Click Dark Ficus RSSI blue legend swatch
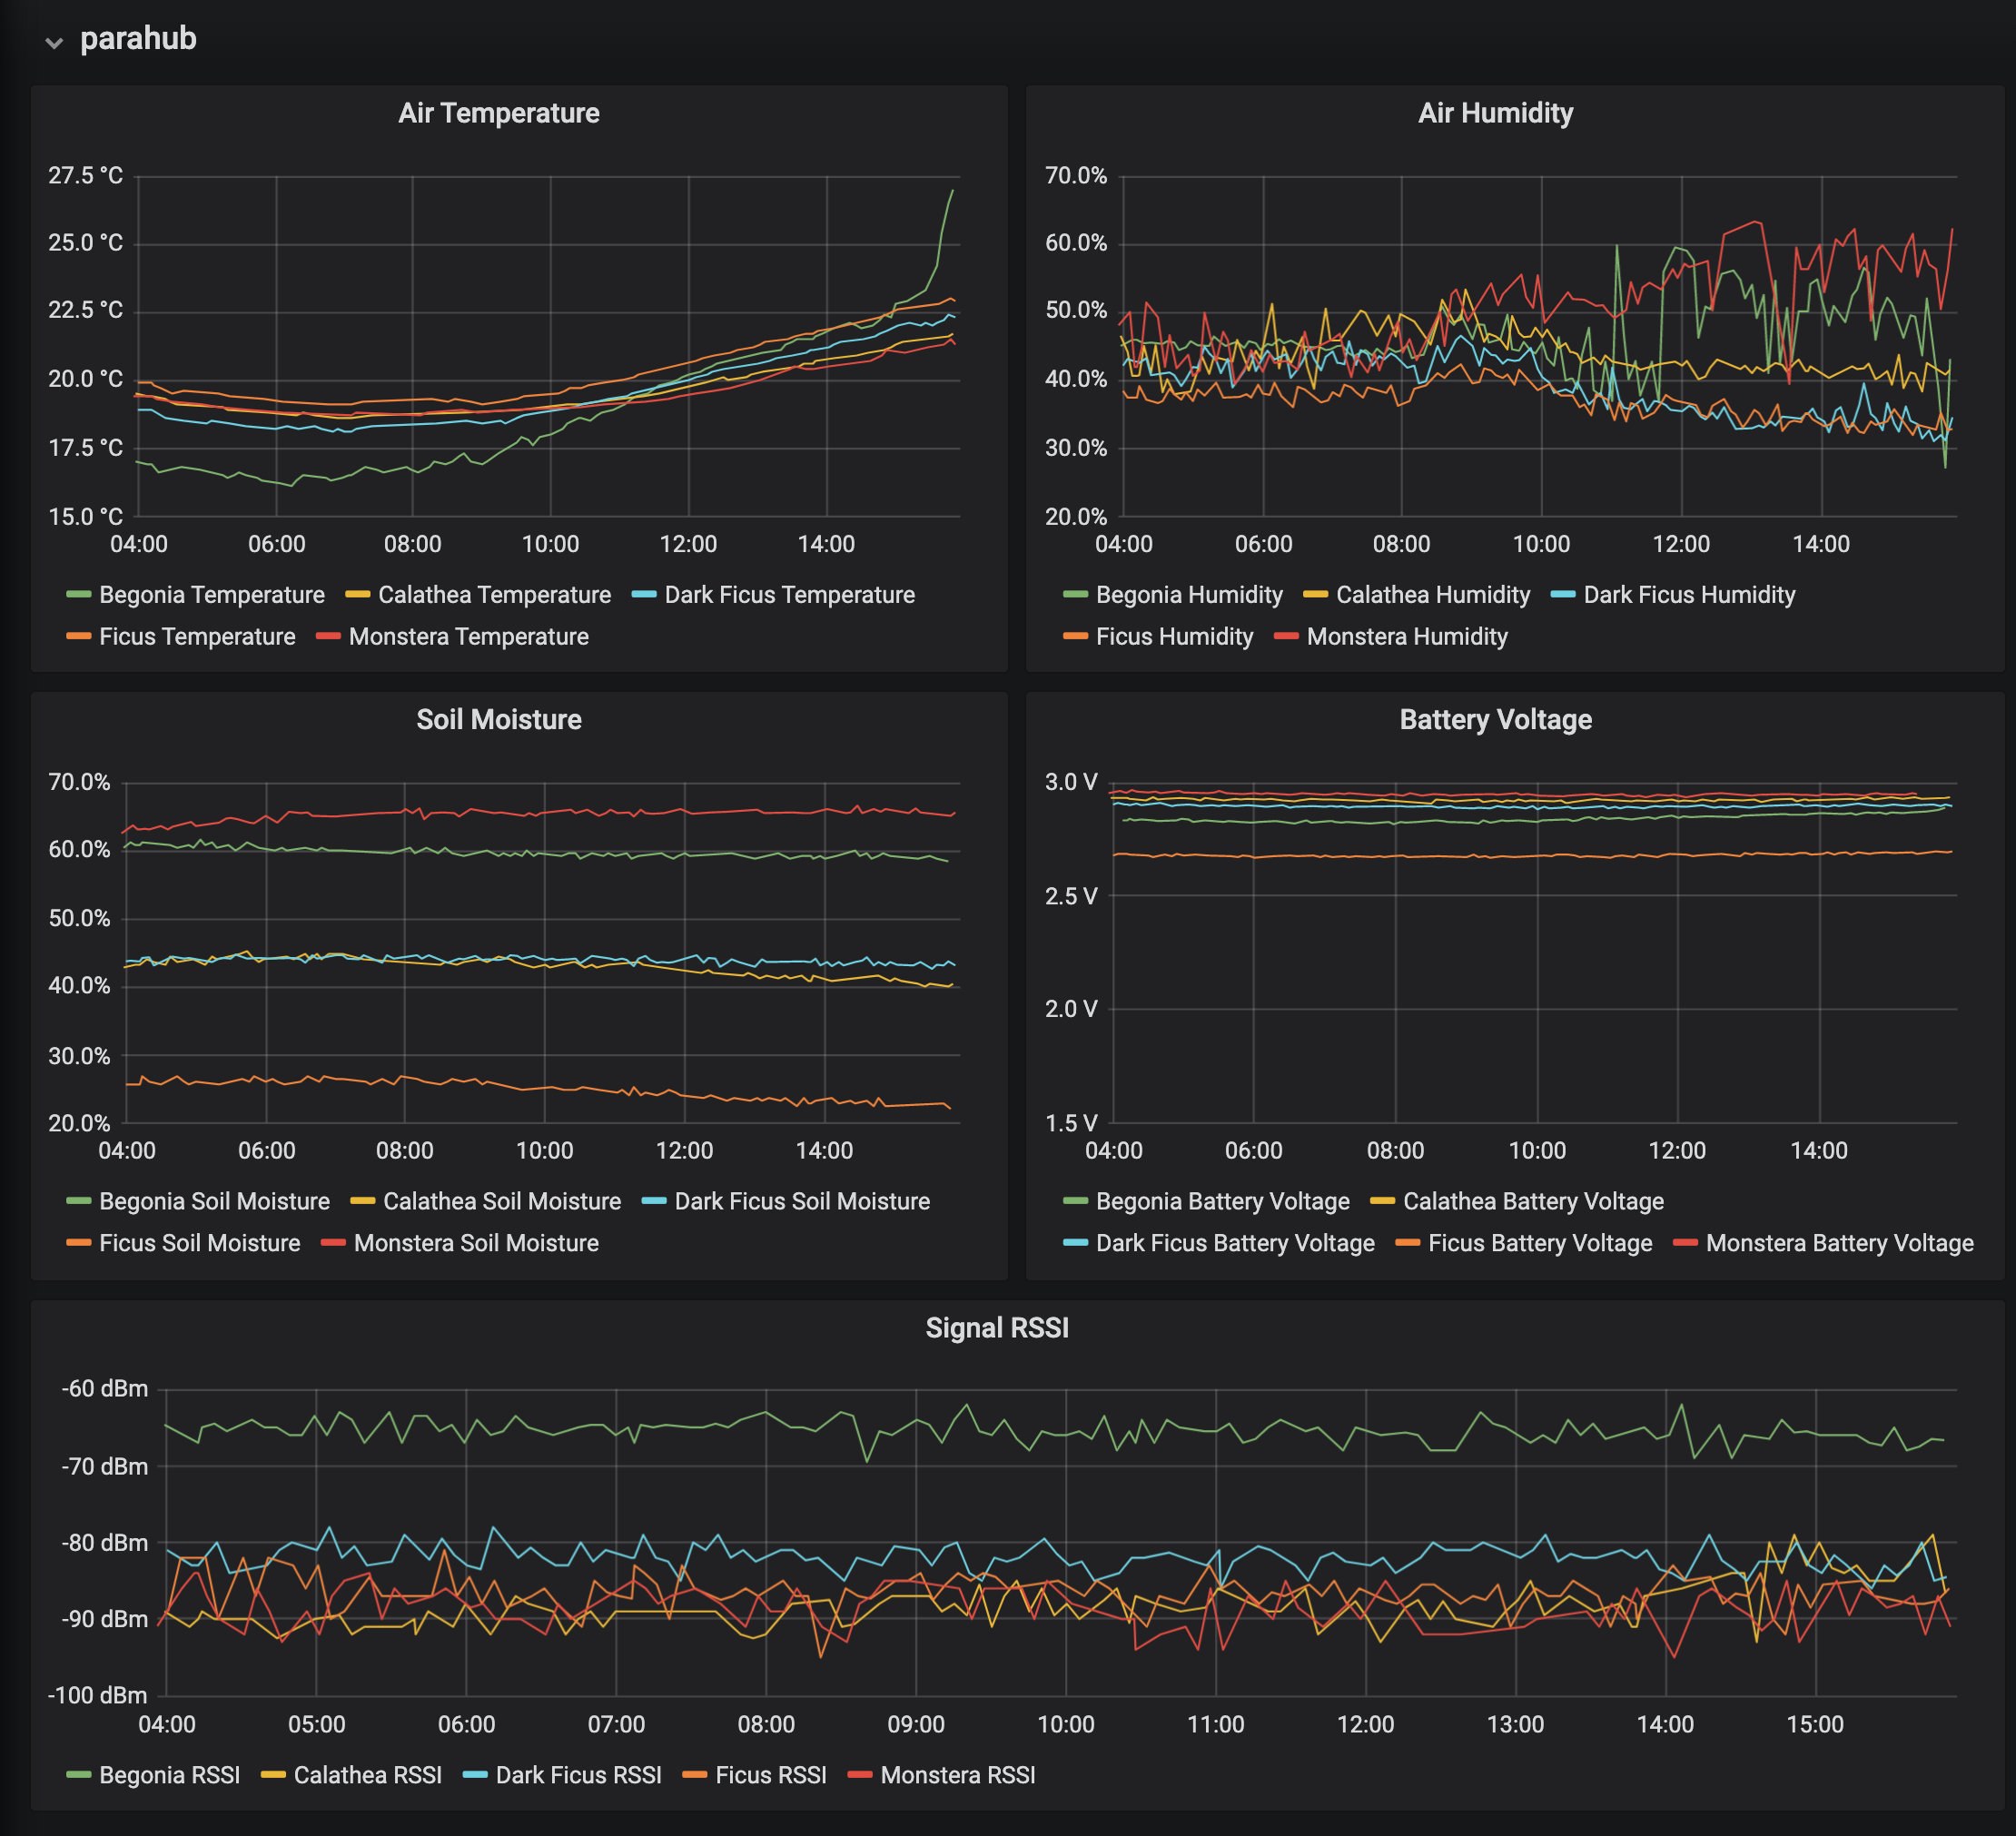This screenshot has height=1836, width=2016. pos(475,1775)
